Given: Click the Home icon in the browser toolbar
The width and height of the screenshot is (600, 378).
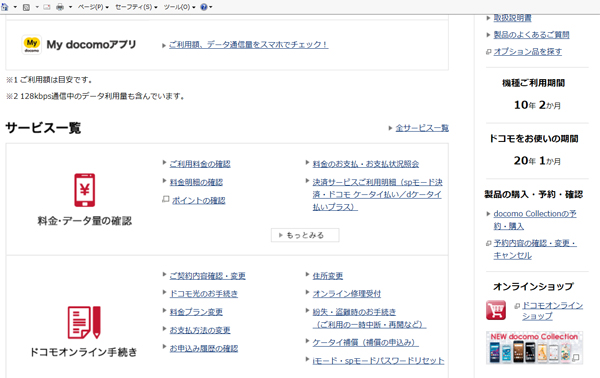Looking at the screenshot, I should [x=5, y=7].
